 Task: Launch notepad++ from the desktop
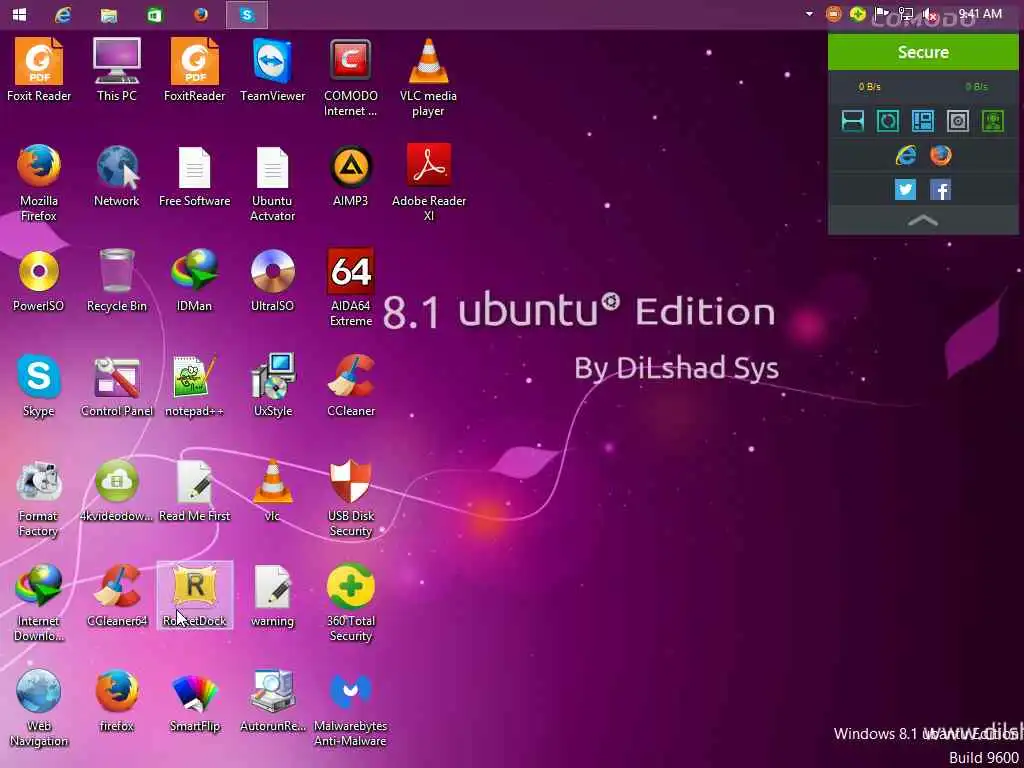point(195,386)
